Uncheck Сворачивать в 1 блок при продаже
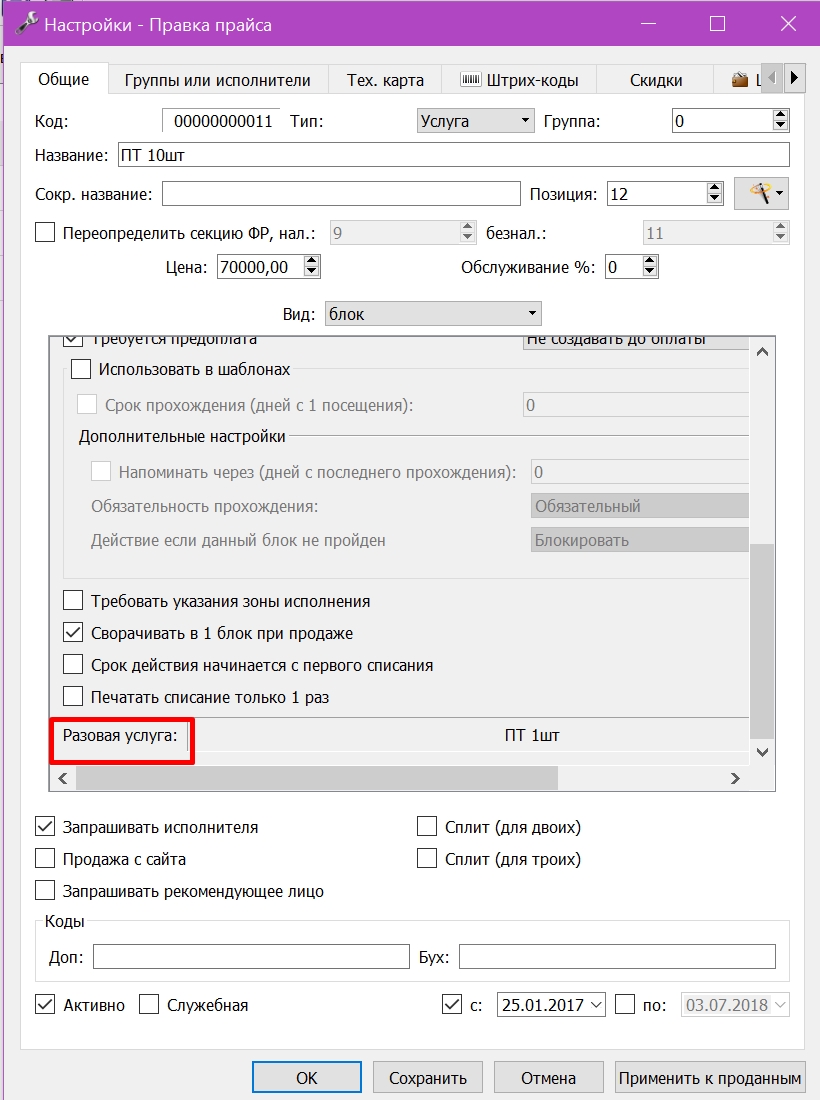Image resolution: width=820 pixels, height=1100 pixels. click(x=73, y=633)
